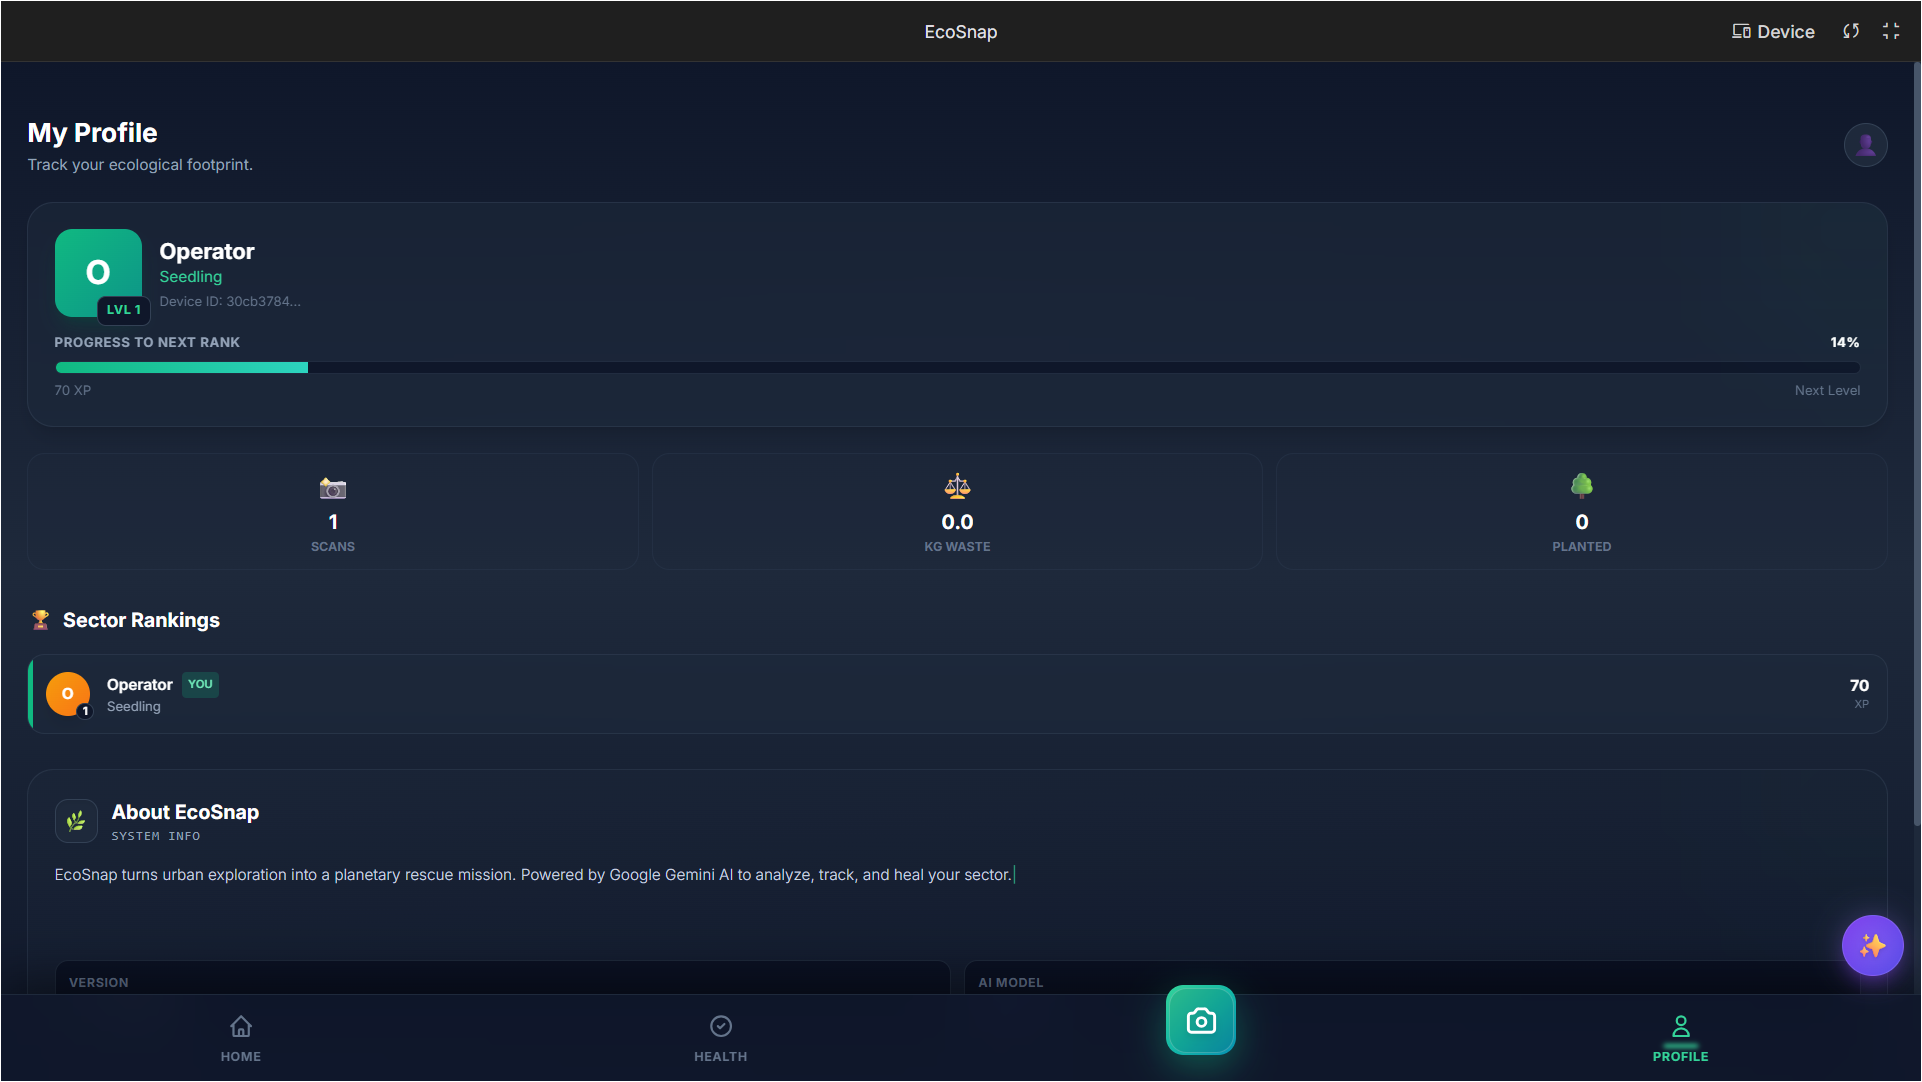Click the rank progress bar
This screenshot has width=1922, height=1082.
957,368
